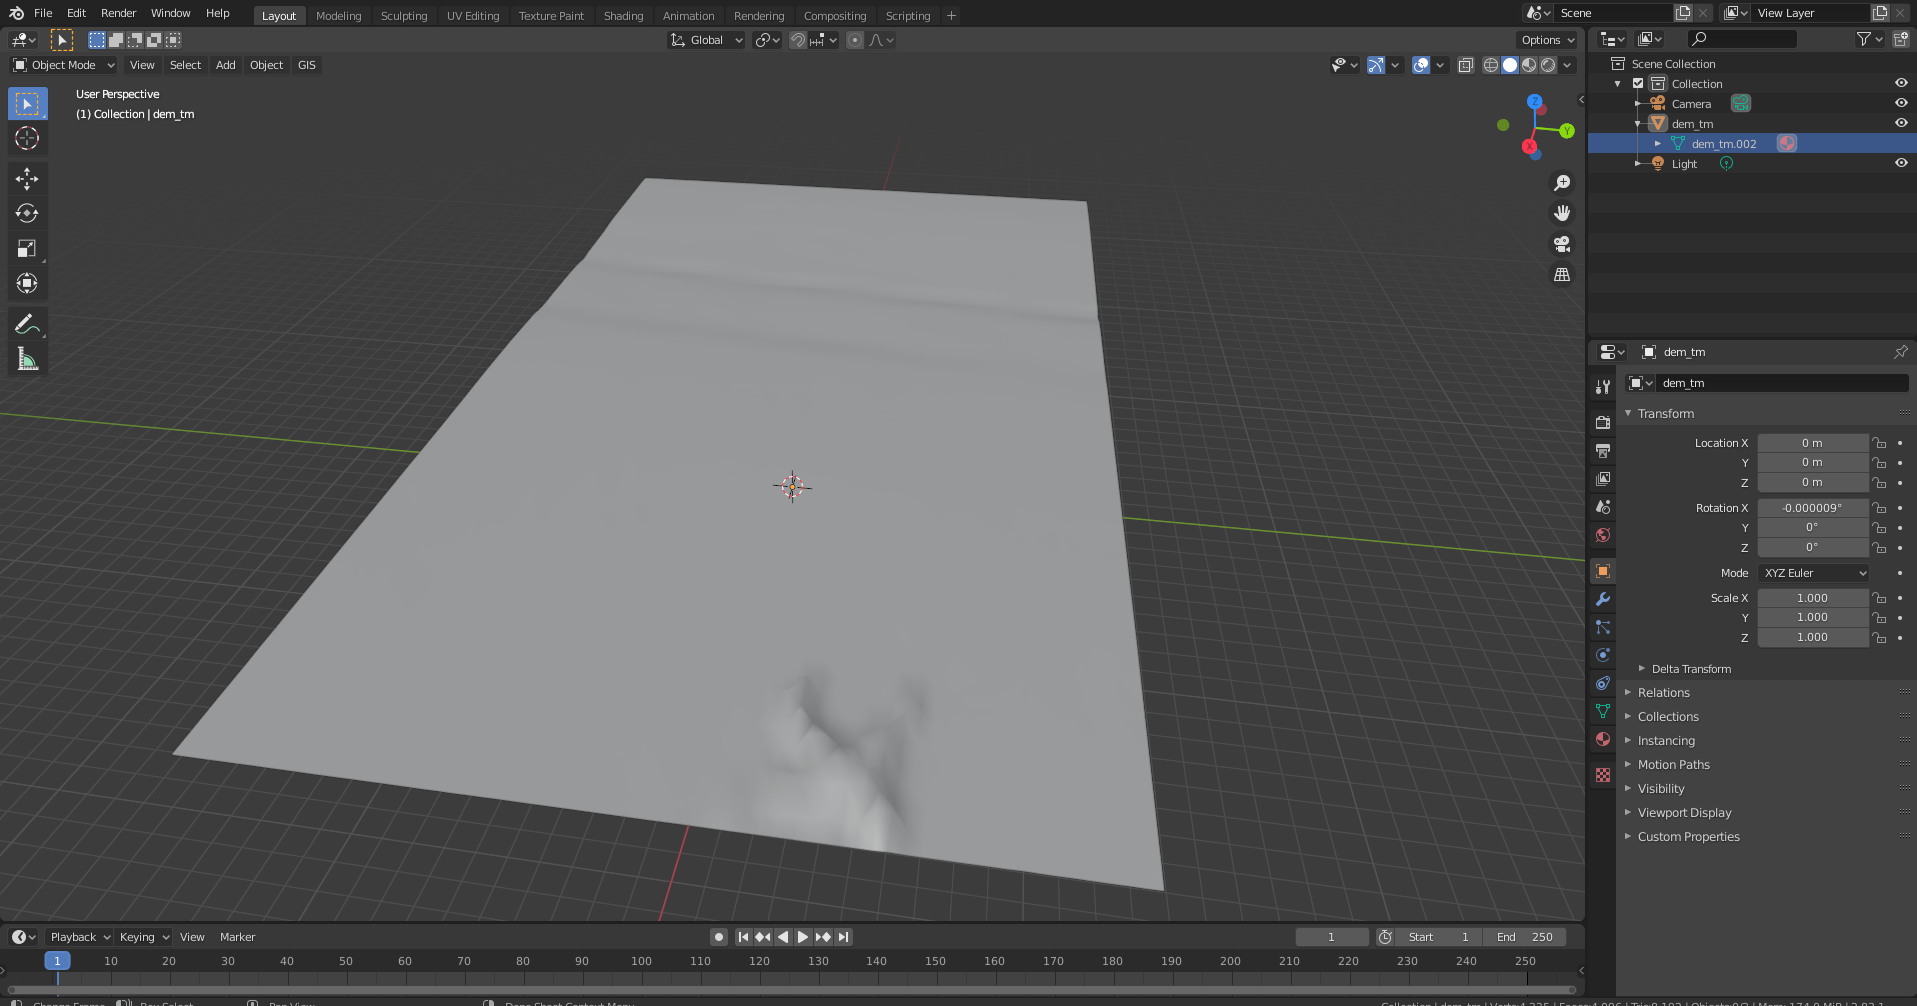Select the Move tool in the toolbar

click(x=27, y=178)
